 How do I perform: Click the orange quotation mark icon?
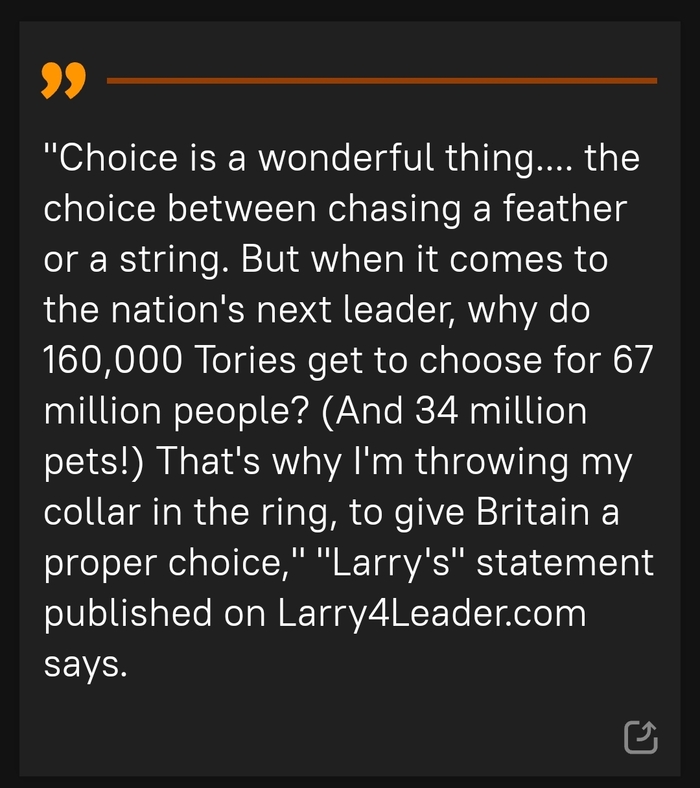point(62,81)
